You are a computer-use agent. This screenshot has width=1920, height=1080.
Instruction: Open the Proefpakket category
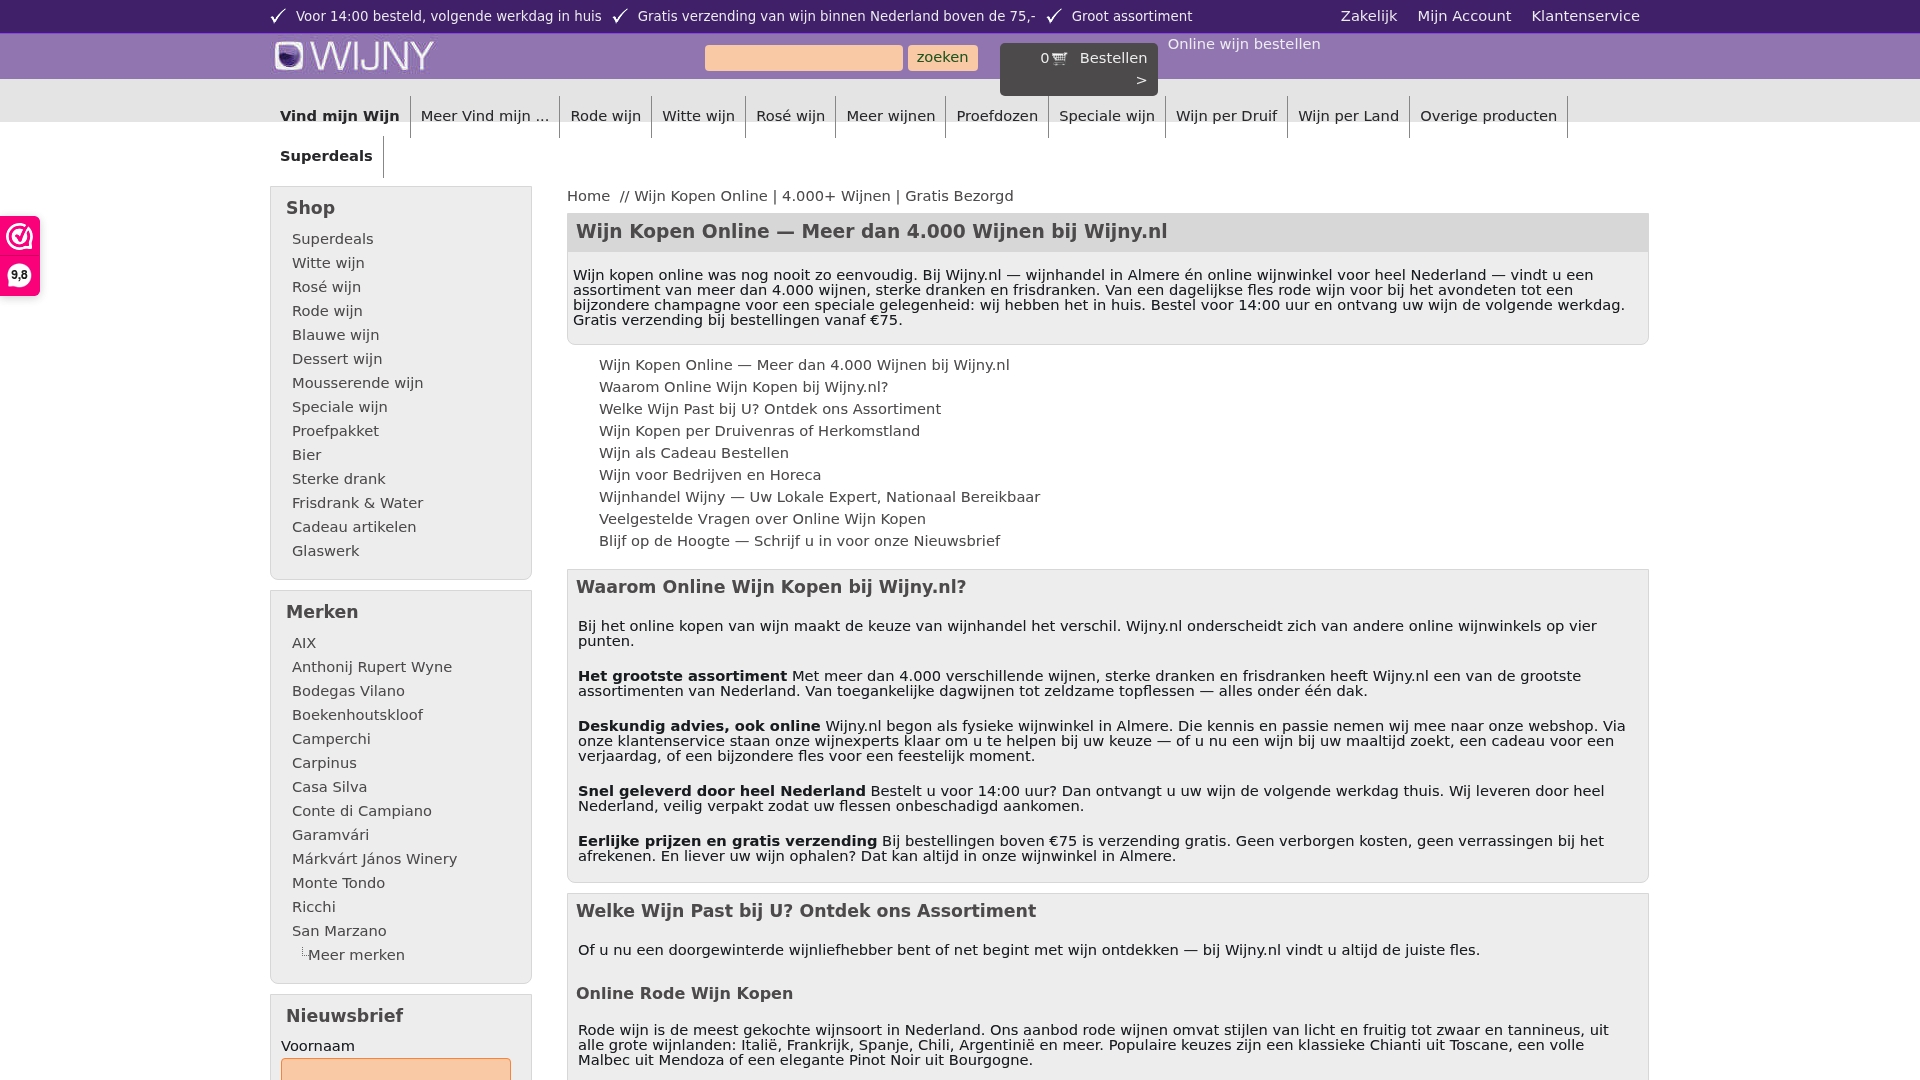335,431
